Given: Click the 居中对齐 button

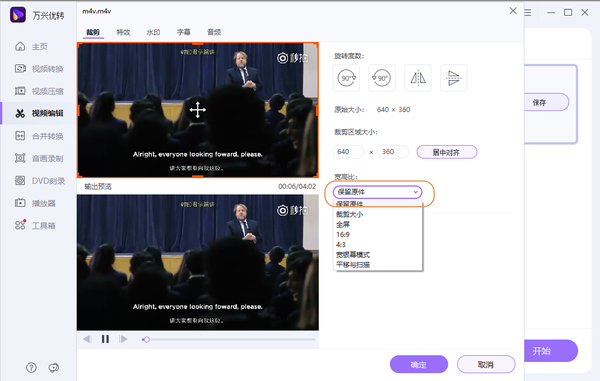Looking at the screenshot, I should point(447,152).
